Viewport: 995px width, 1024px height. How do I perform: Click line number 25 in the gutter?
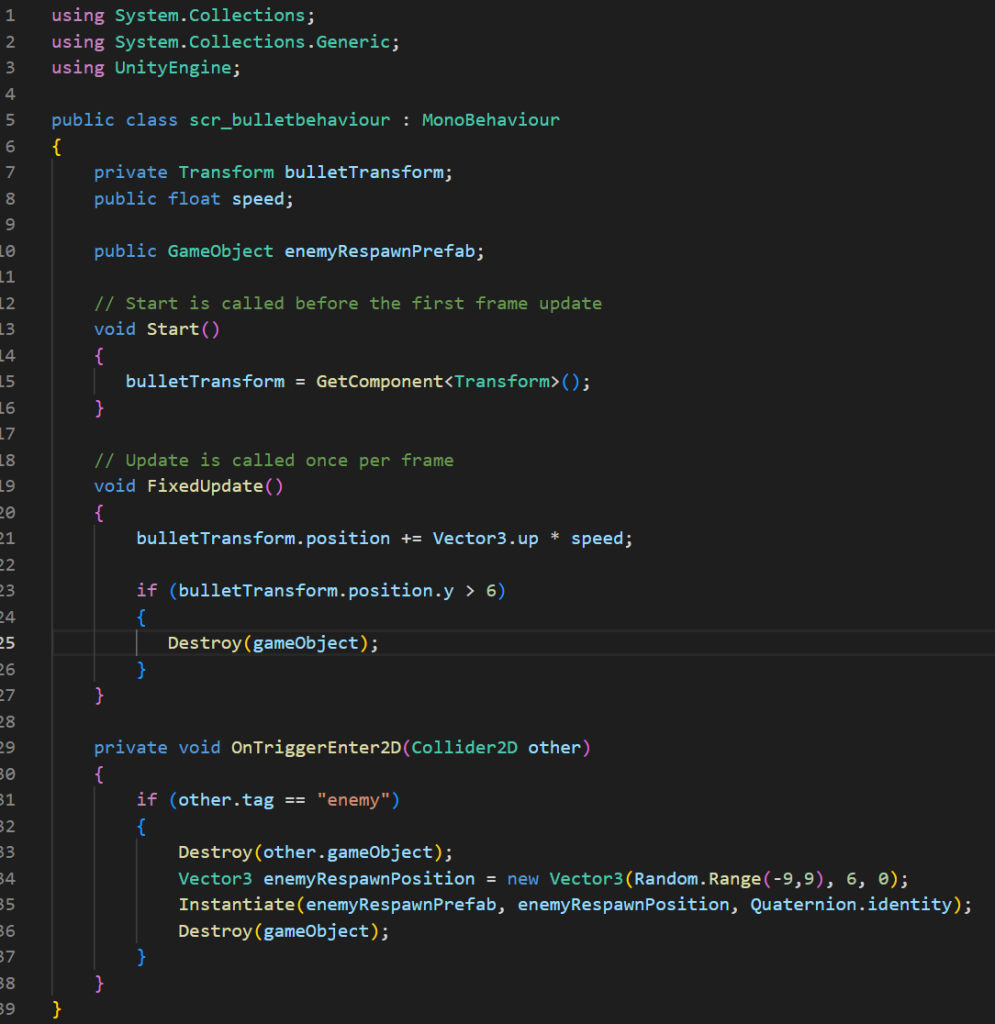click(10, 643)
